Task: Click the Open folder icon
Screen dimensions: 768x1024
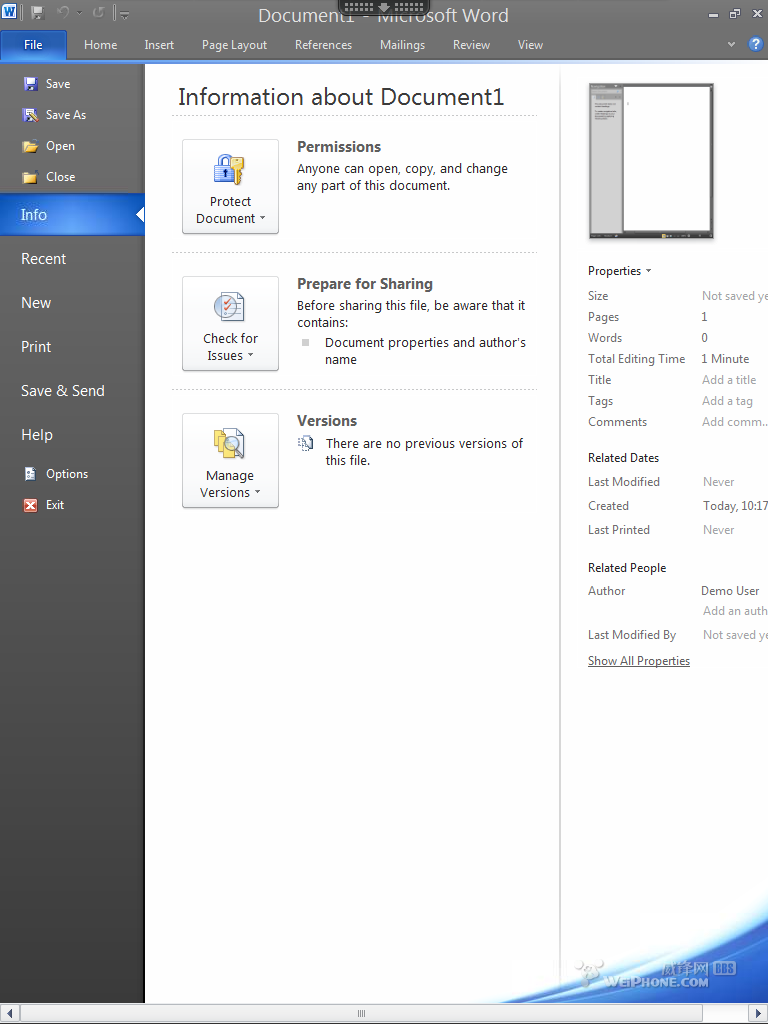Action: [x=30, y=146]
